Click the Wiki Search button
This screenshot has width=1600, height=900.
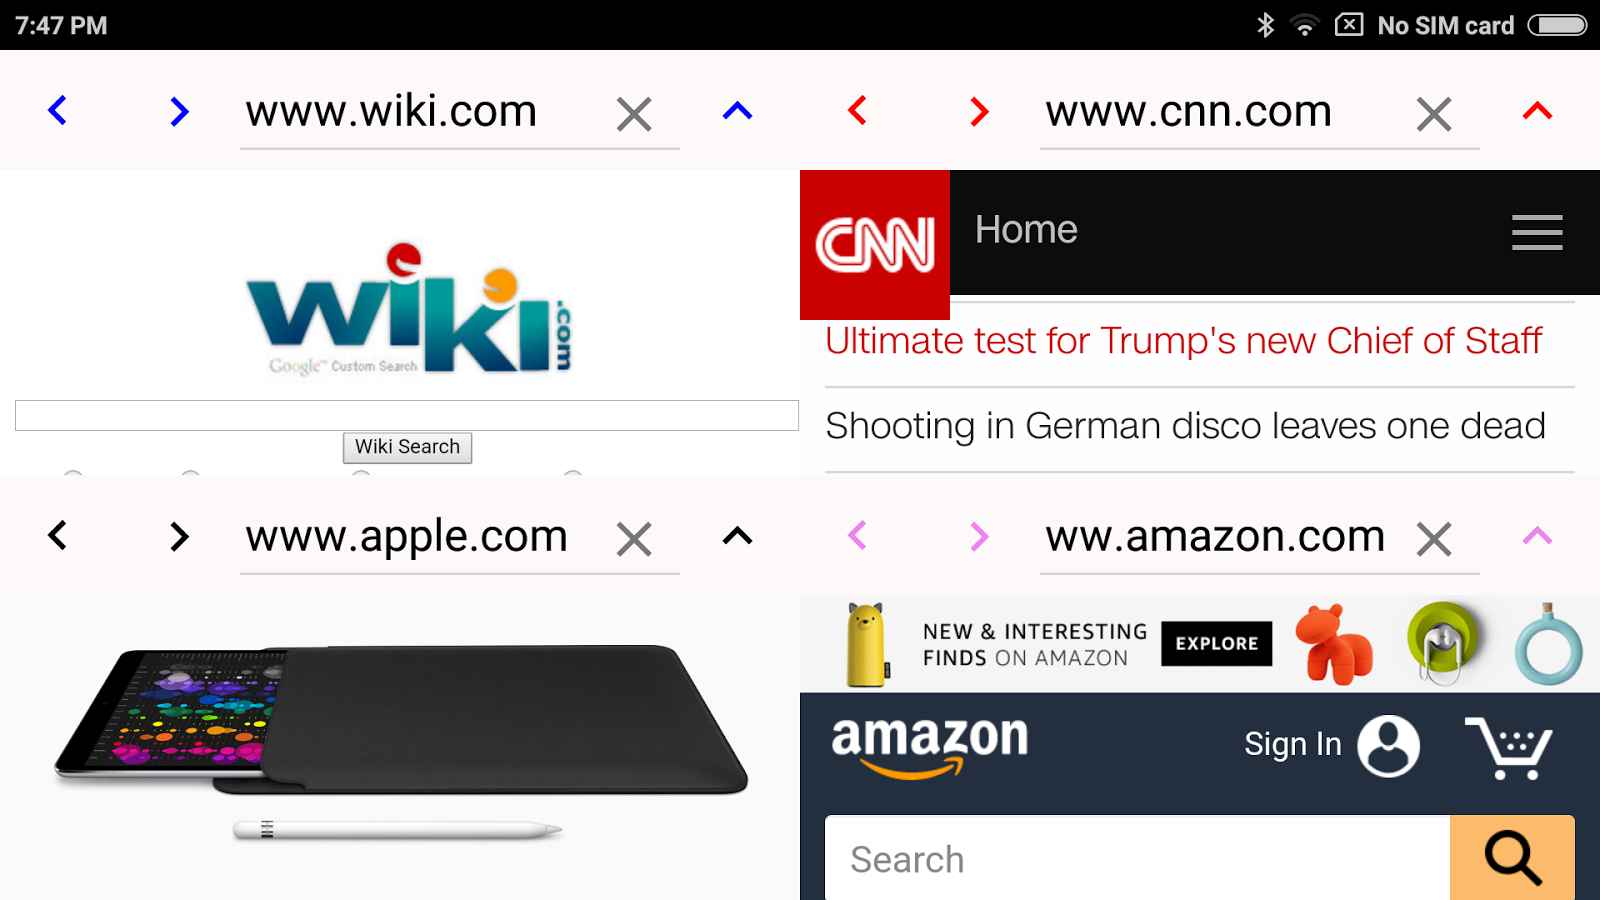(x=407, y=447)
